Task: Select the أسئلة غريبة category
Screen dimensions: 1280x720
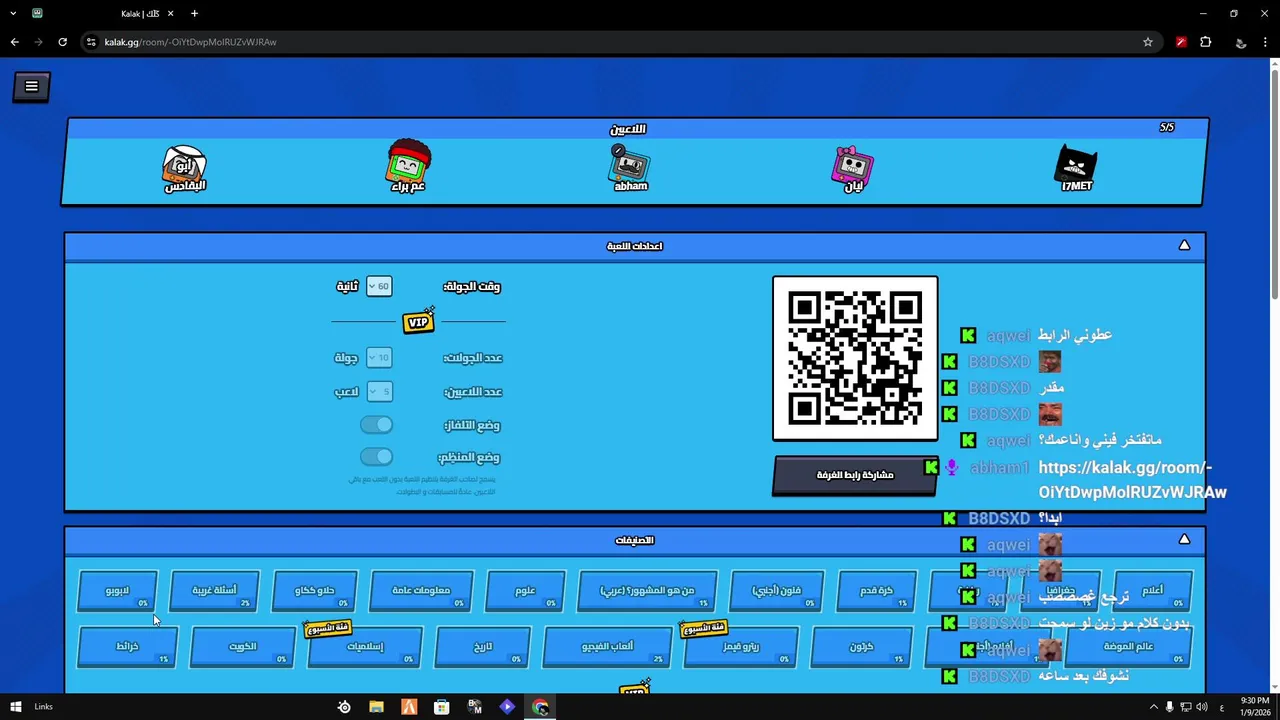Action: coord(215,590)
